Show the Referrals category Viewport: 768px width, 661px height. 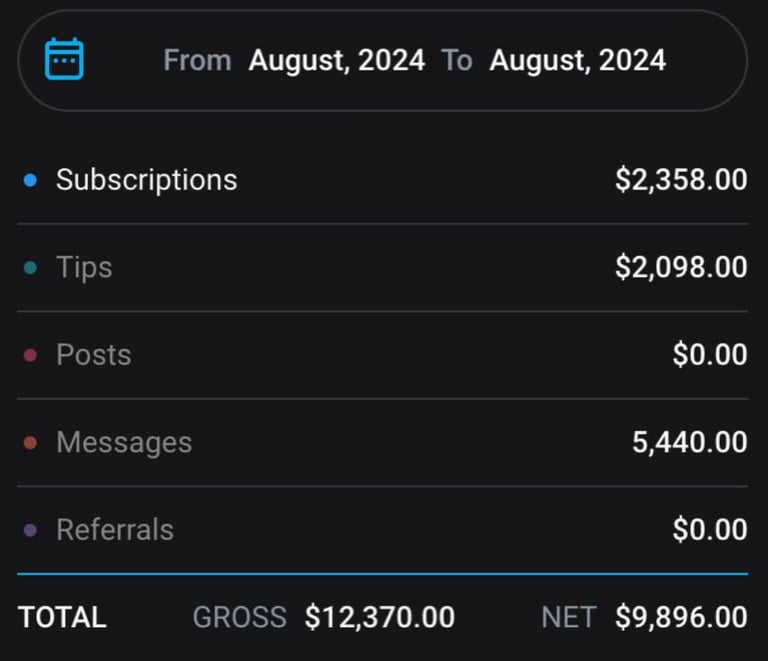[383, 530]
